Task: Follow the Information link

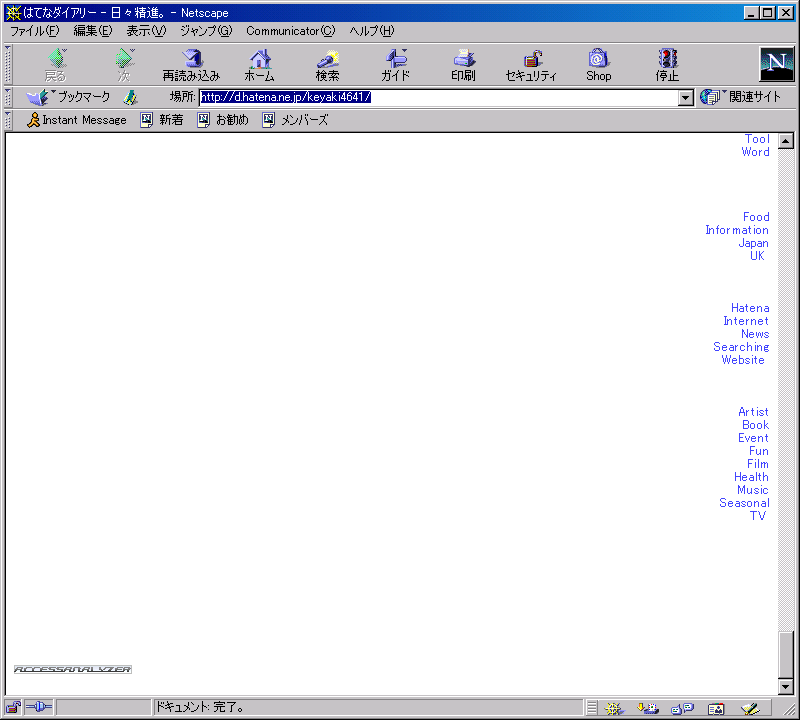Action: coord(737,230)
